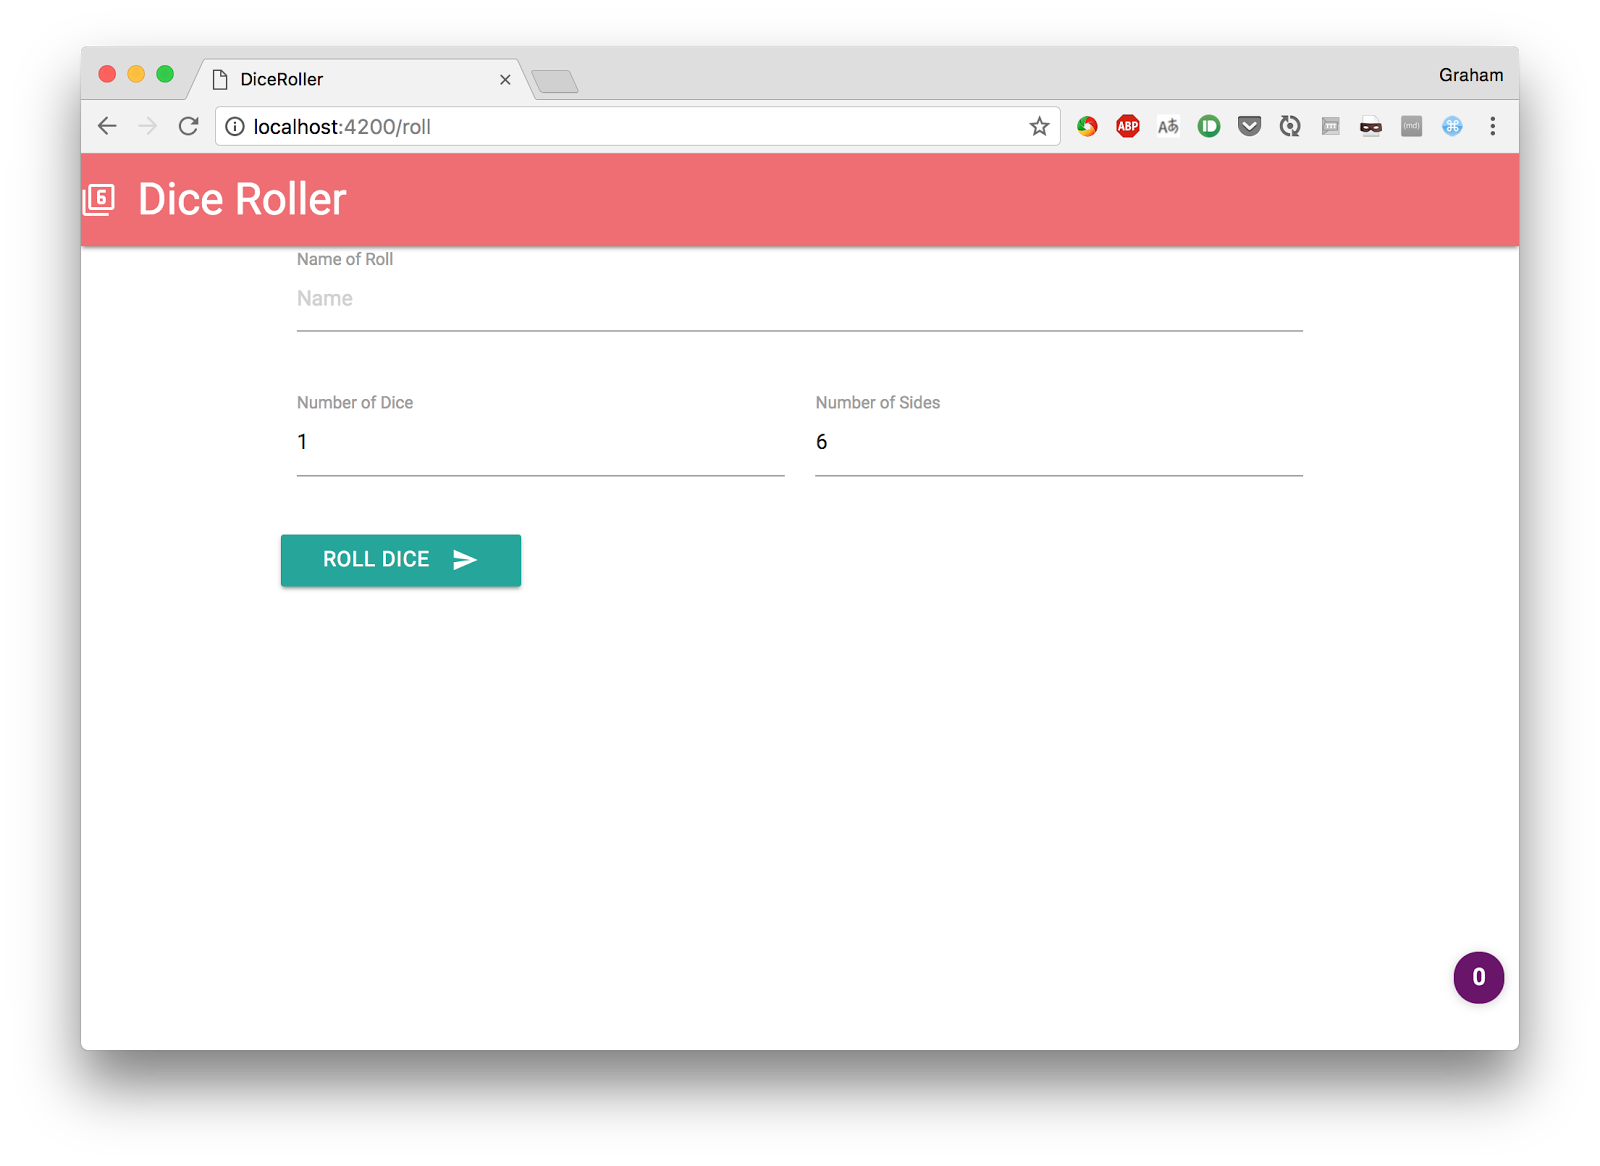Click the sync extension icon

tap(1290, 126)
